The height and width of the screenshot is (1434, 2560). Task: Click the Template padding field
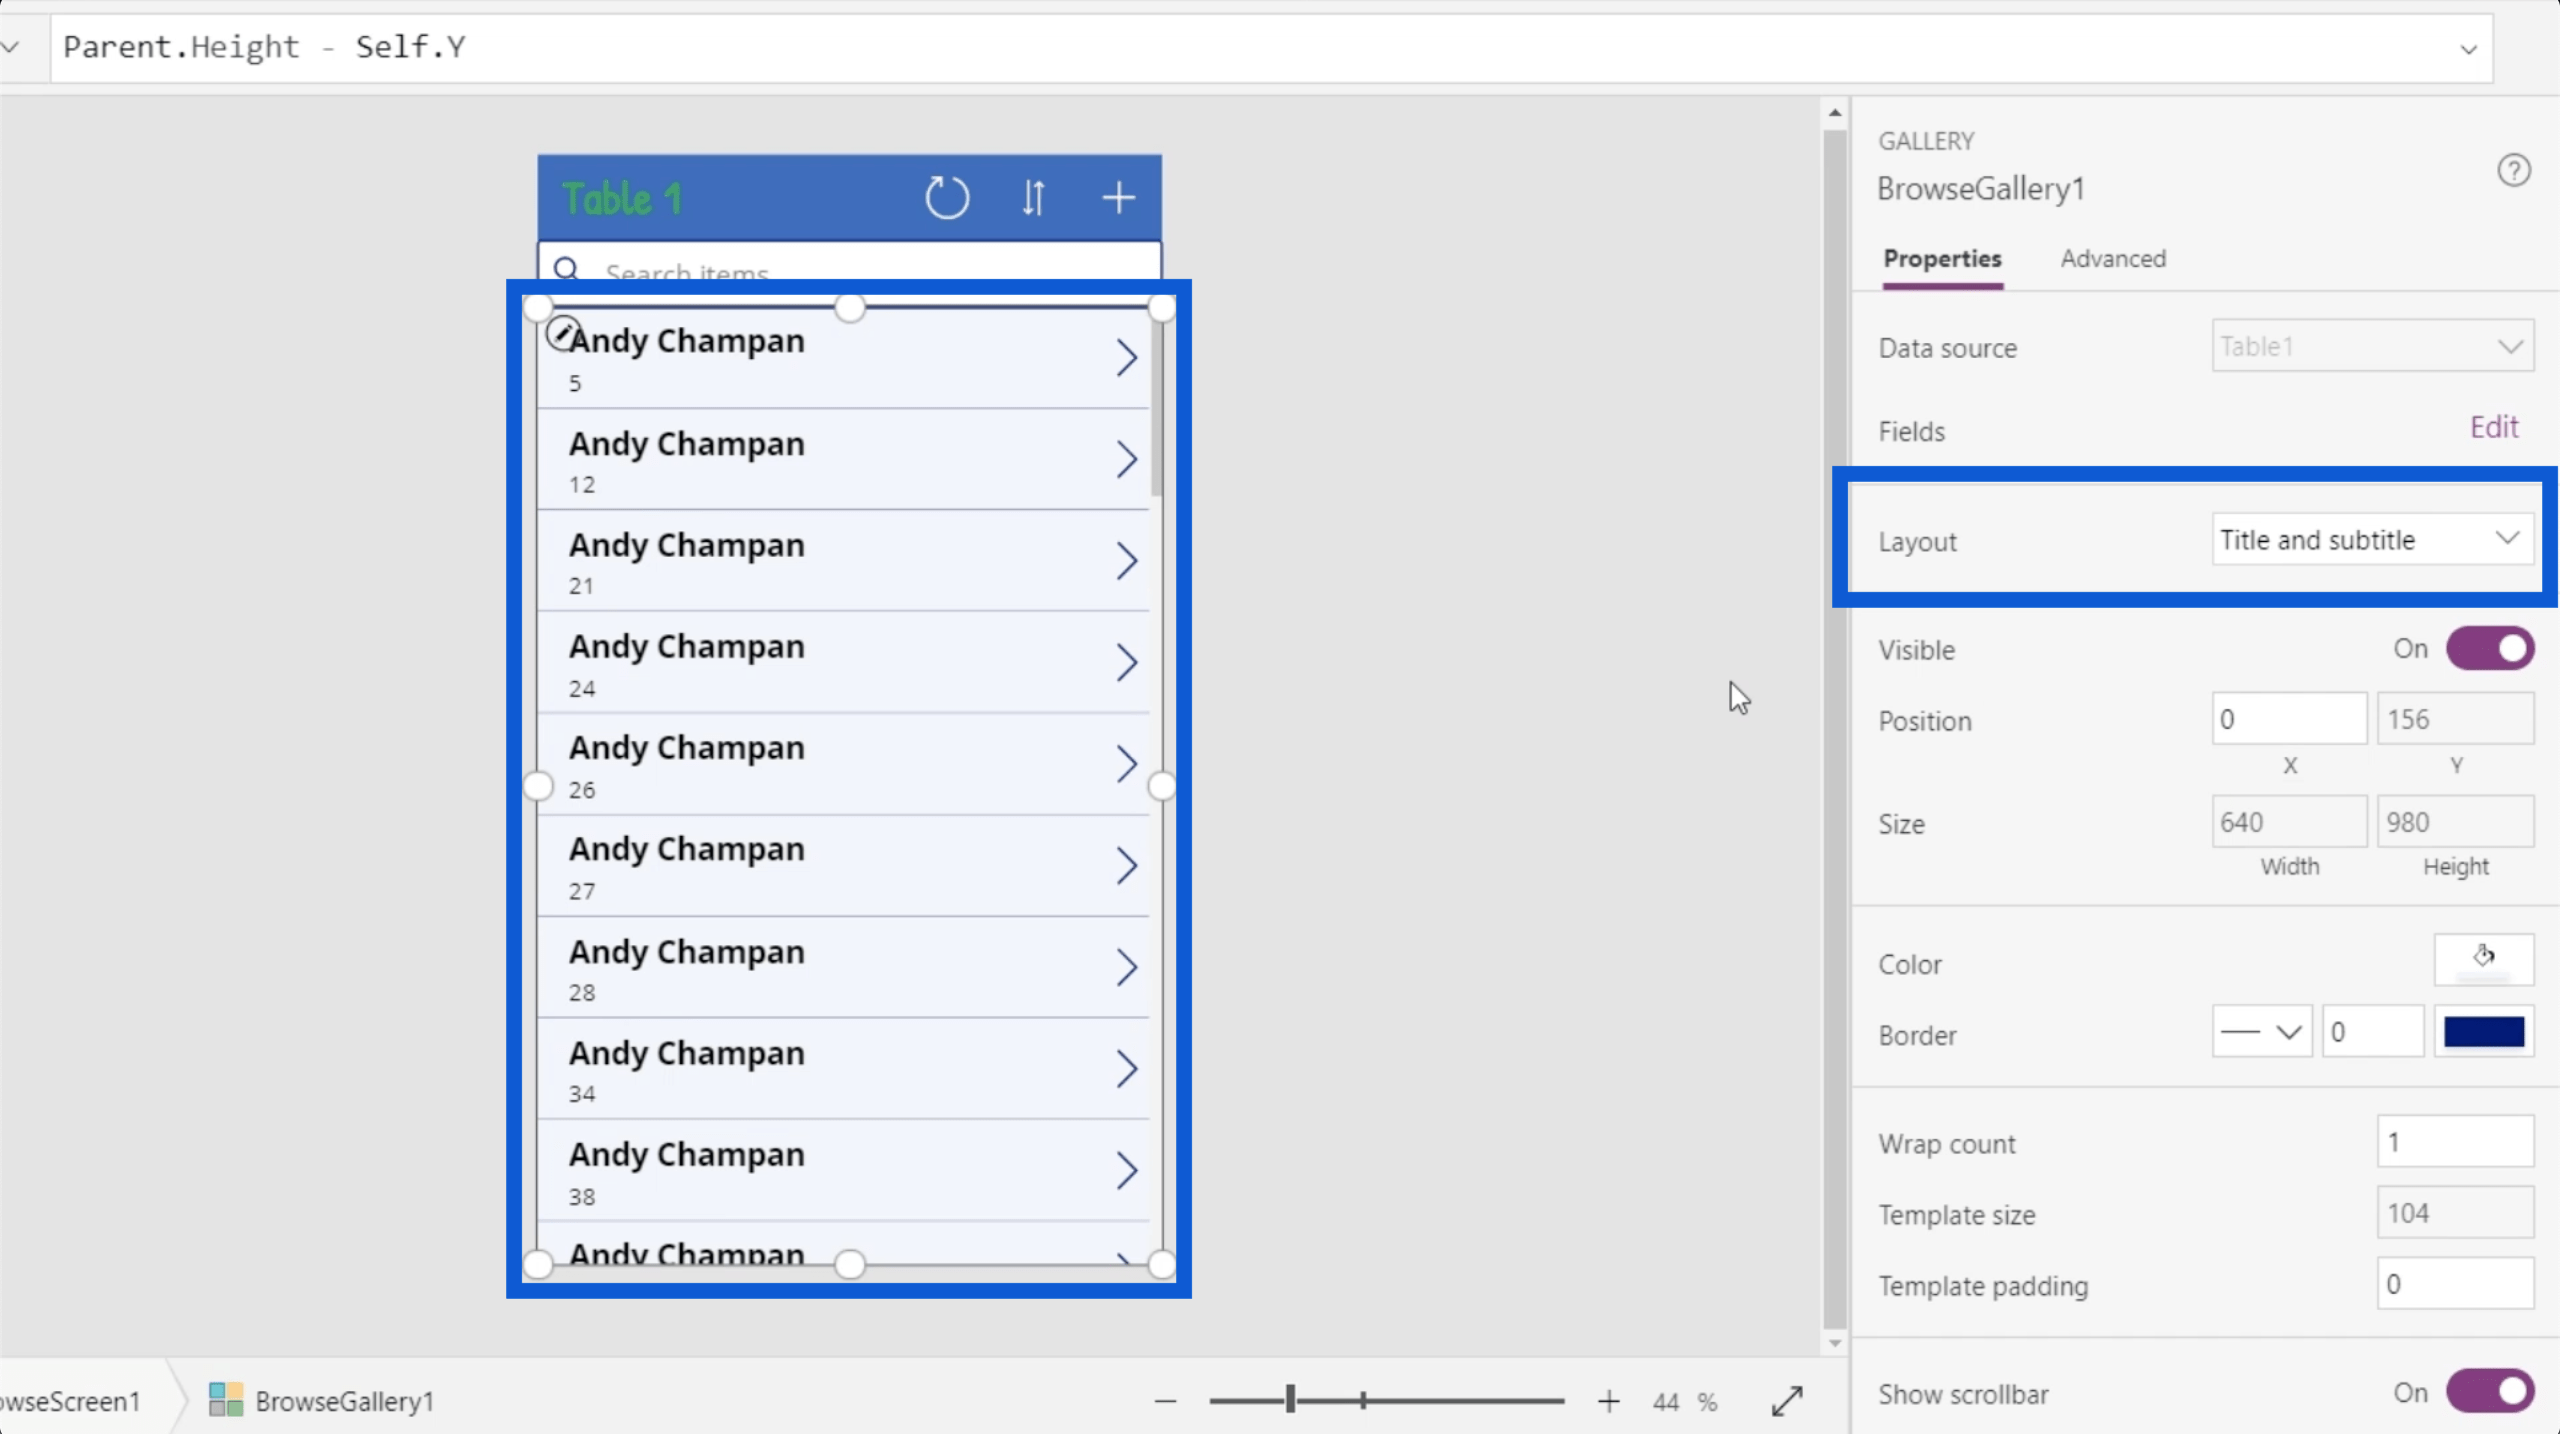[x=2455, y=1283]
